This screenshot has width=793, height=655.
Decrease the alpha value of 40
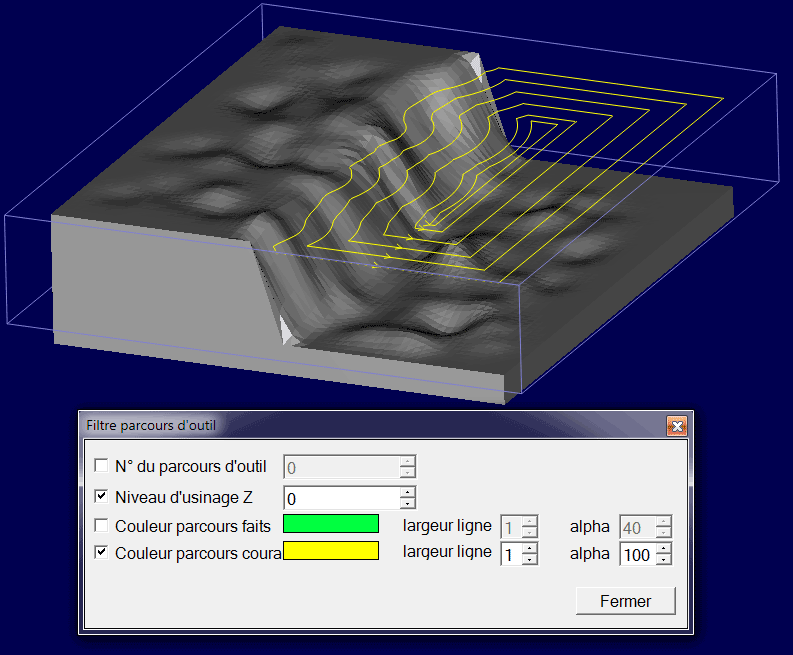(x=664, y=533)
